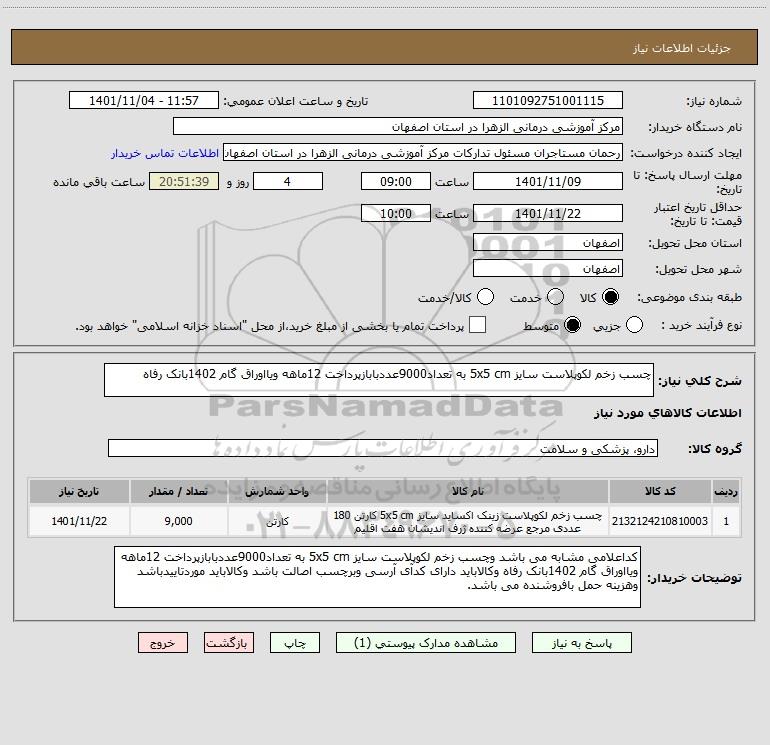Click the جزئیات اطلاعات نیاز header title
This screenshot has width=770, height=745.
click(682, 48)
